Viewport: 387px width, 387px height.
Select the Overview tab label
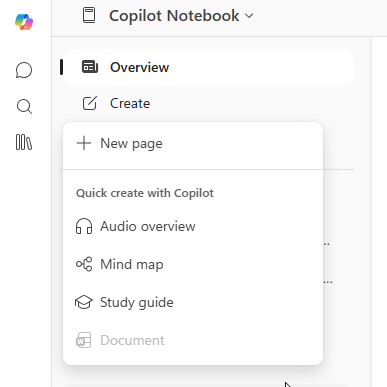[x=140, y=67]
